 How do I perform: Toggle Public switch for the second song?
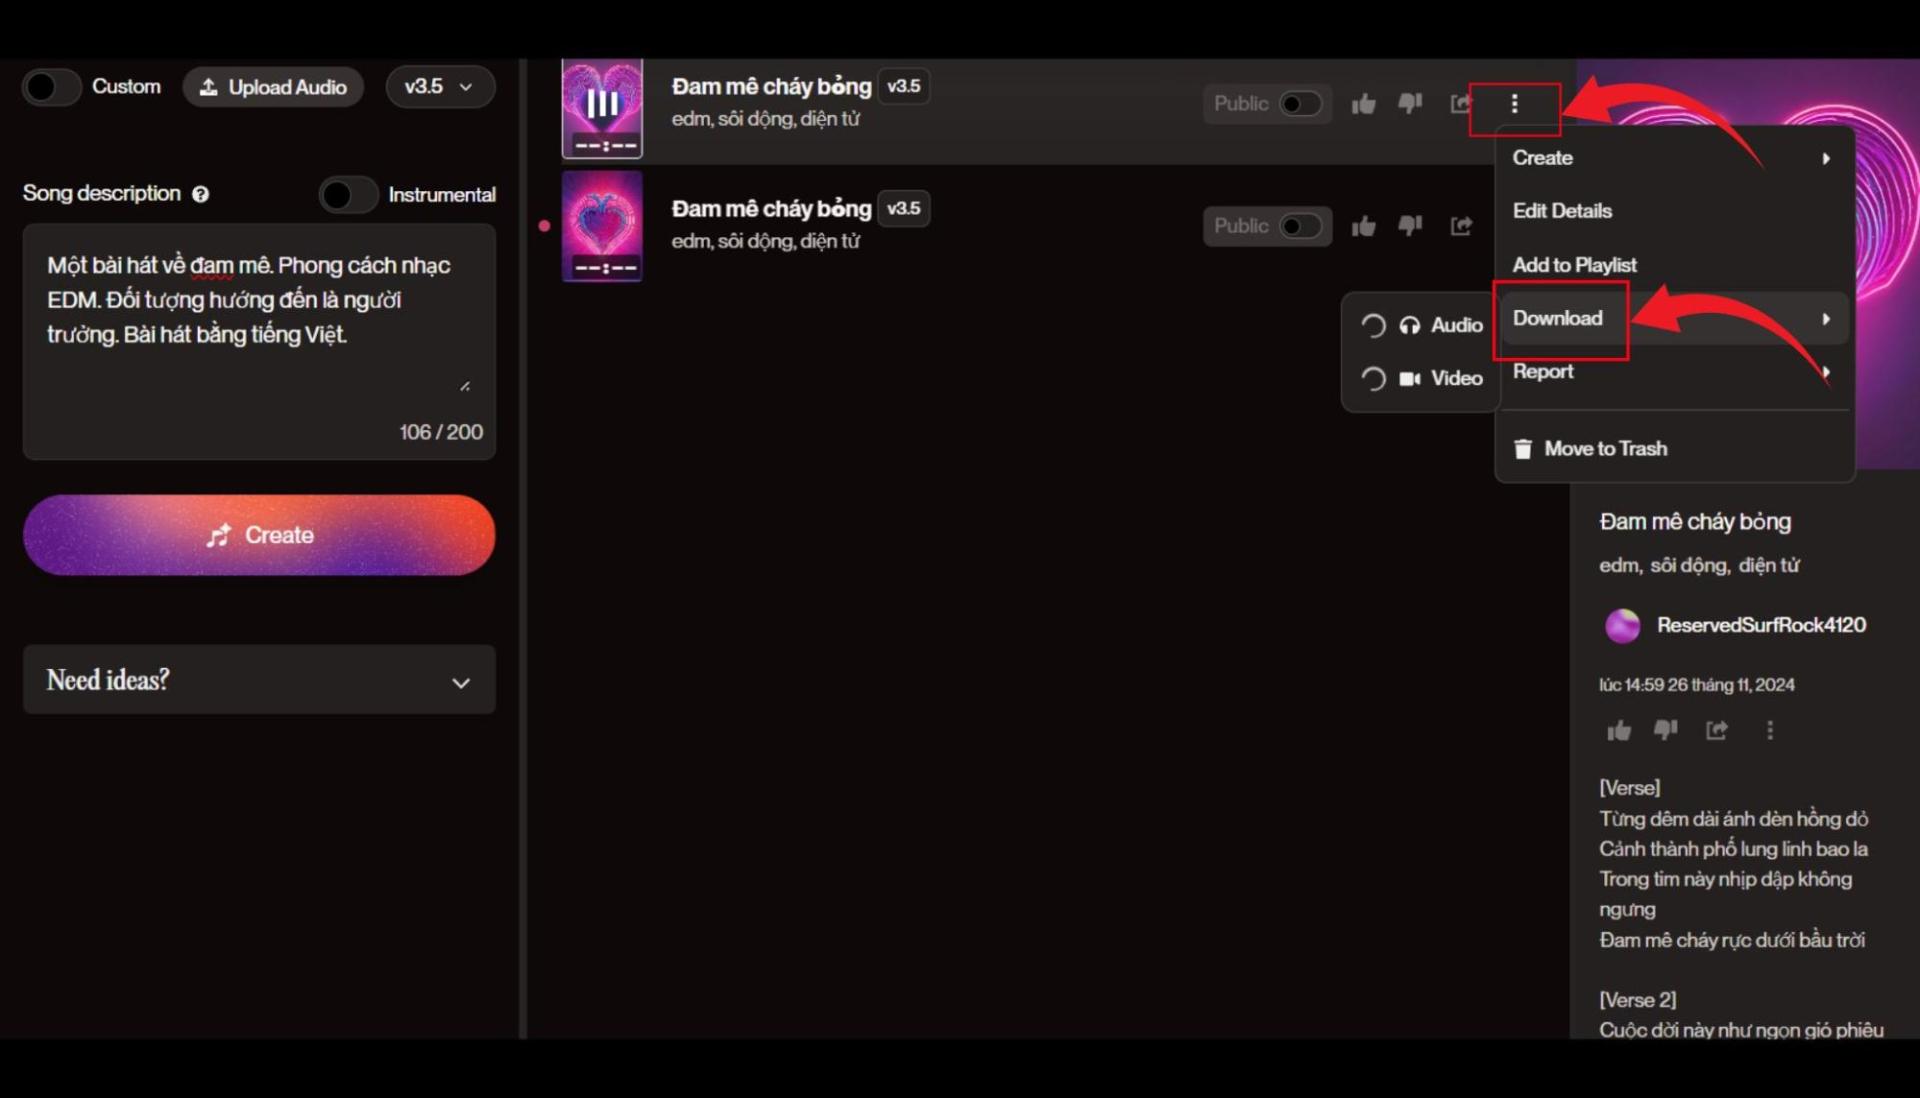(x=1300, y=226)
